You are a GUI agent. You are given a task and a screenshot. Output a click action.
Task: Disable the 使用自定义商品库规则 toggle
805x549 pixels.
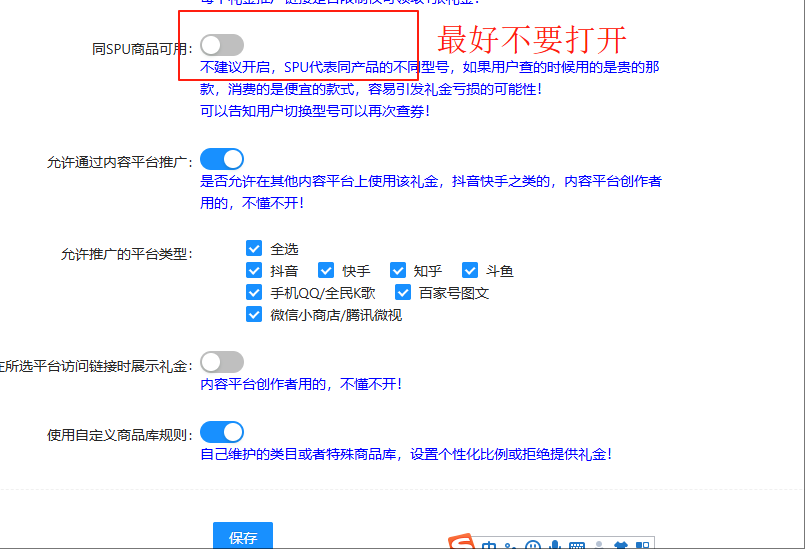[221, 432]
